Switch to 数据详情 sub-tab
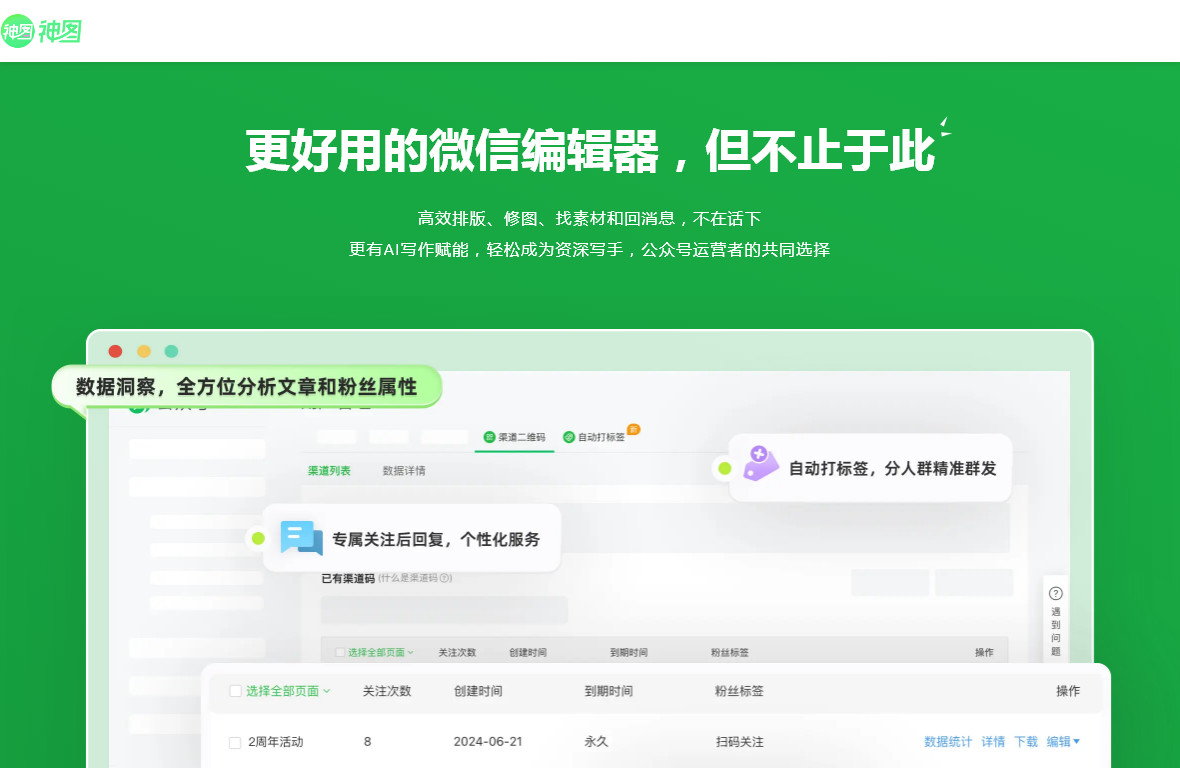 pos(403,471)
